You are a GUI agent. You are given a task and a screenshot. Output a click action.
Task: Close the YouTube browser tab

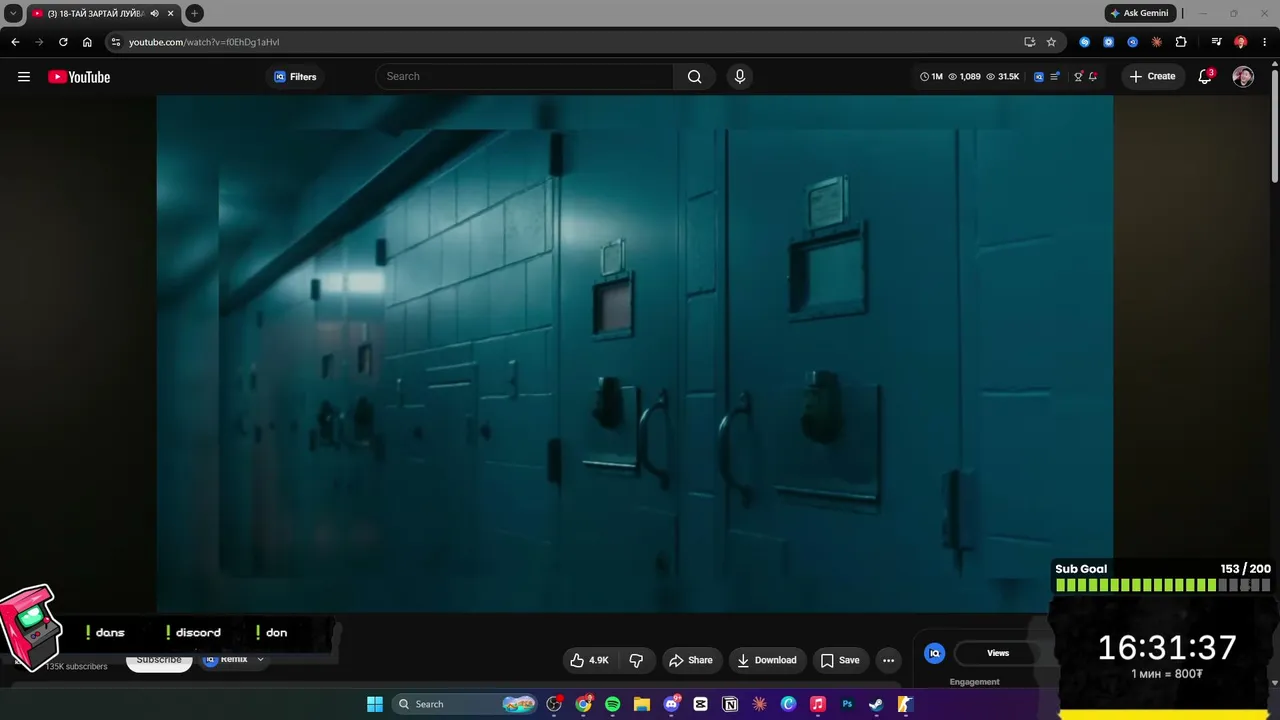[171, 13]
